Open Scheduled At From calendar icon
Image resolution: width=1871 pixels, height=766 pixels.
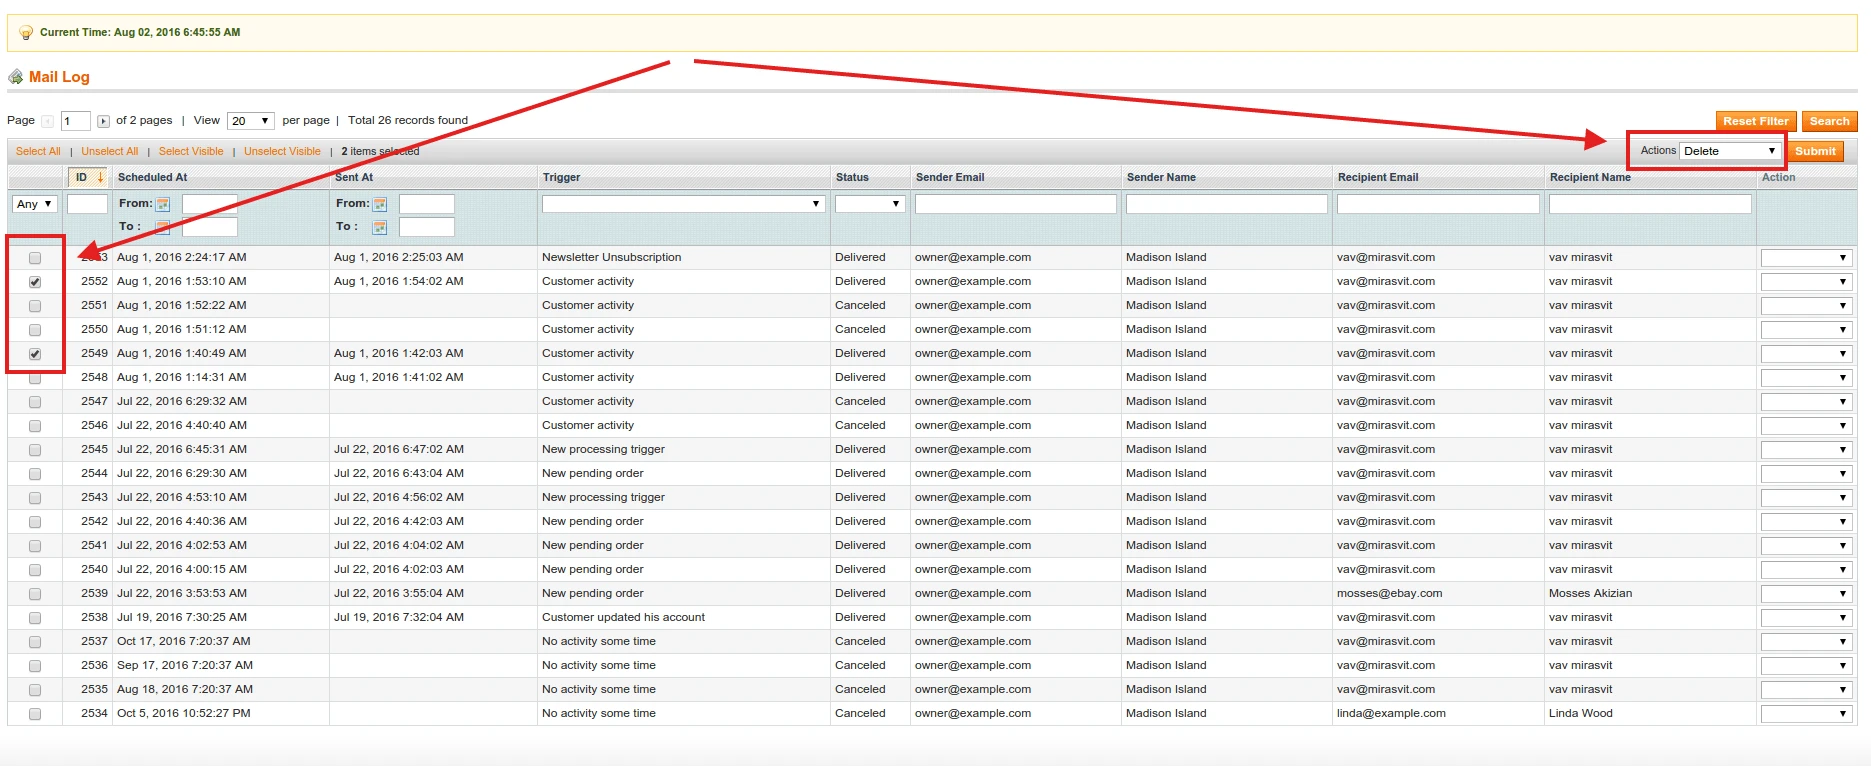(163, 204)
